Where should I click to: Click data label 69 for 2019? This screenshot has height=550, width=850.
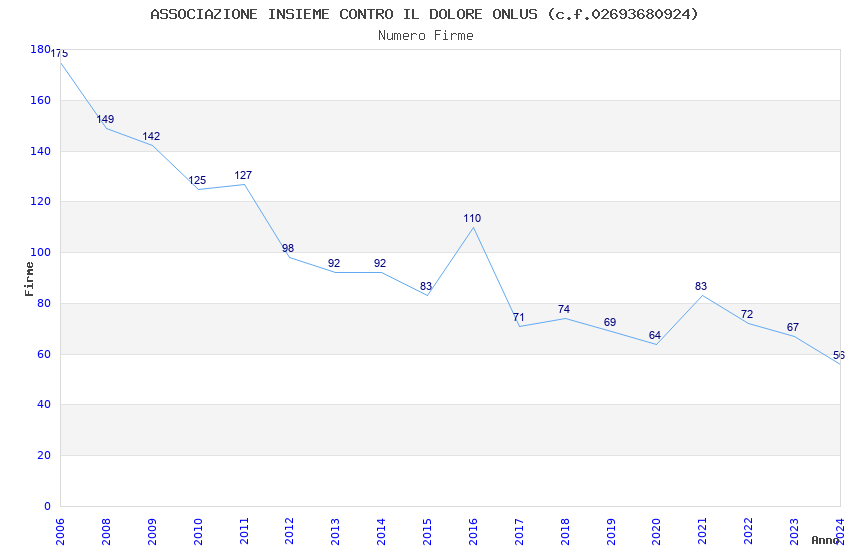point(610,322)
